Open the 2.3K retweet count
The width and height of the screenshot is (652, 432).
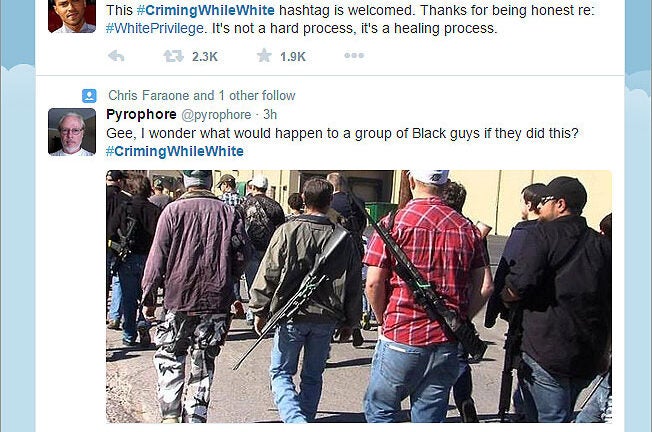(205, 57)
